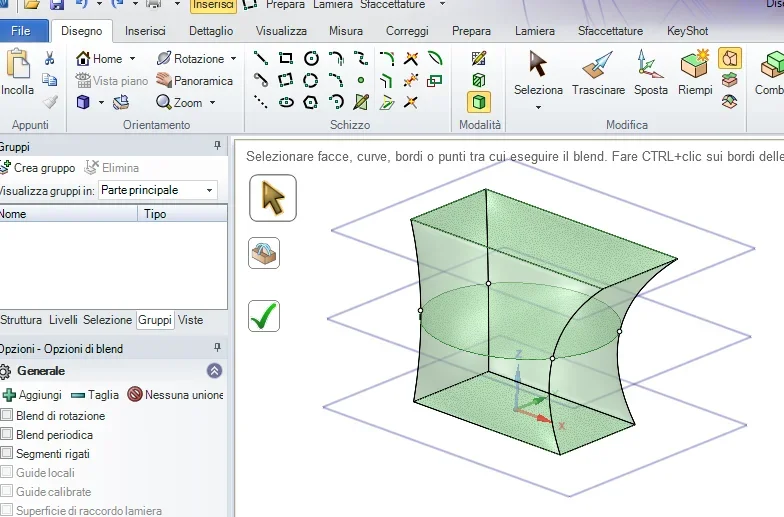Switch to the Lamiera ribbon tab
The height and width of the screenshot is (517, 784).
535,31
